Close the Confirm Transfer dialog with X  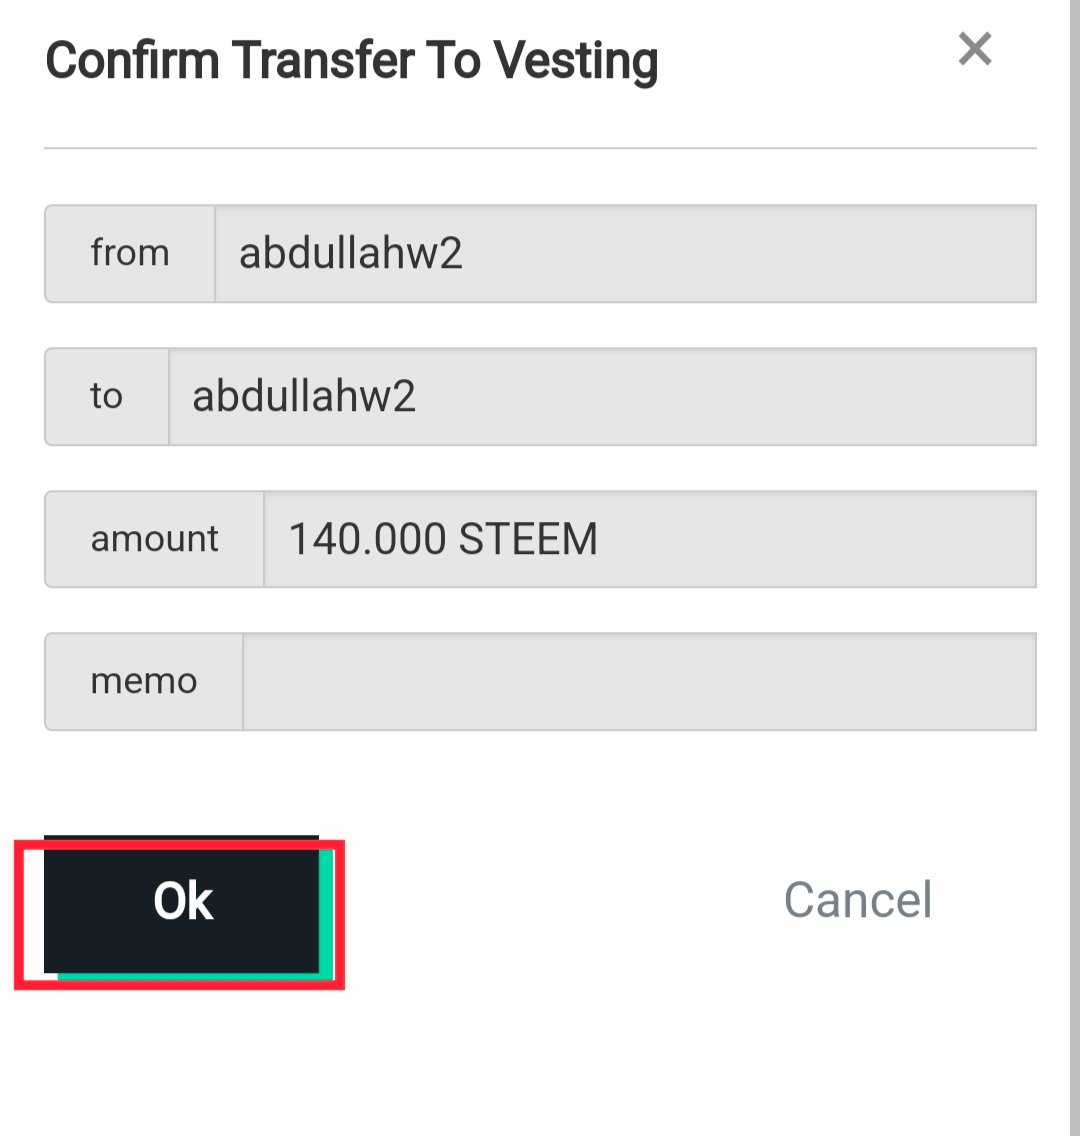tap(974, 49)
